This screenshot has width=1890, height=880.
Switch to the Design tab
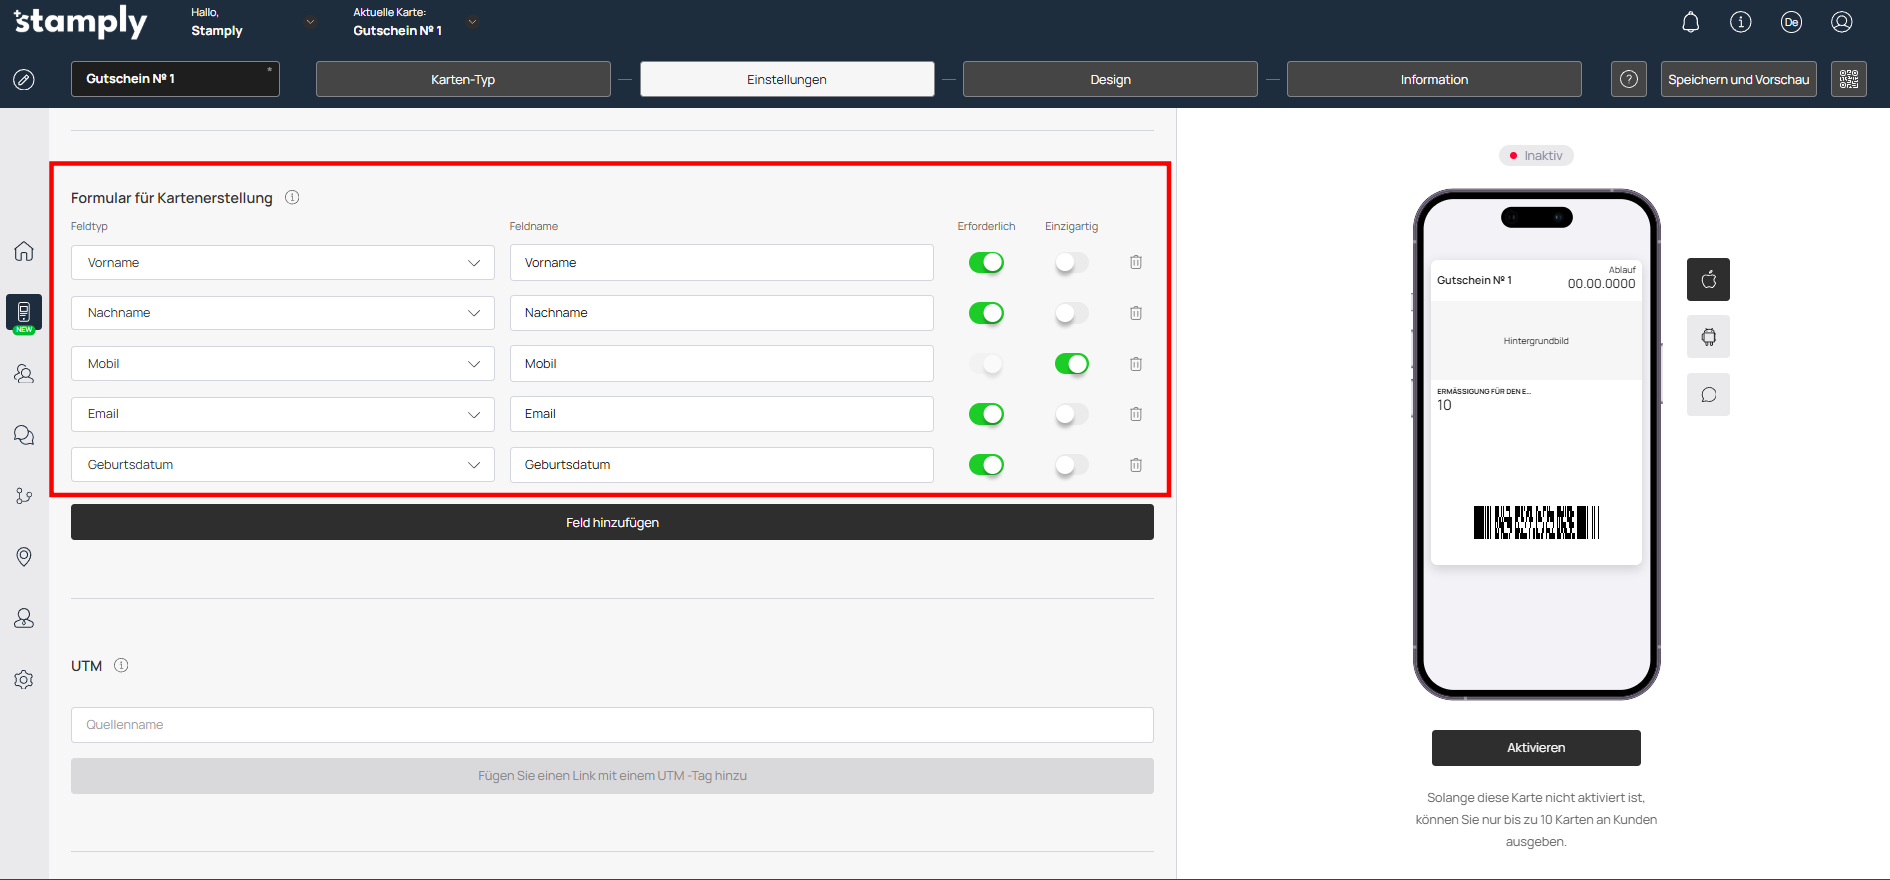click(x=1110, y=79)
